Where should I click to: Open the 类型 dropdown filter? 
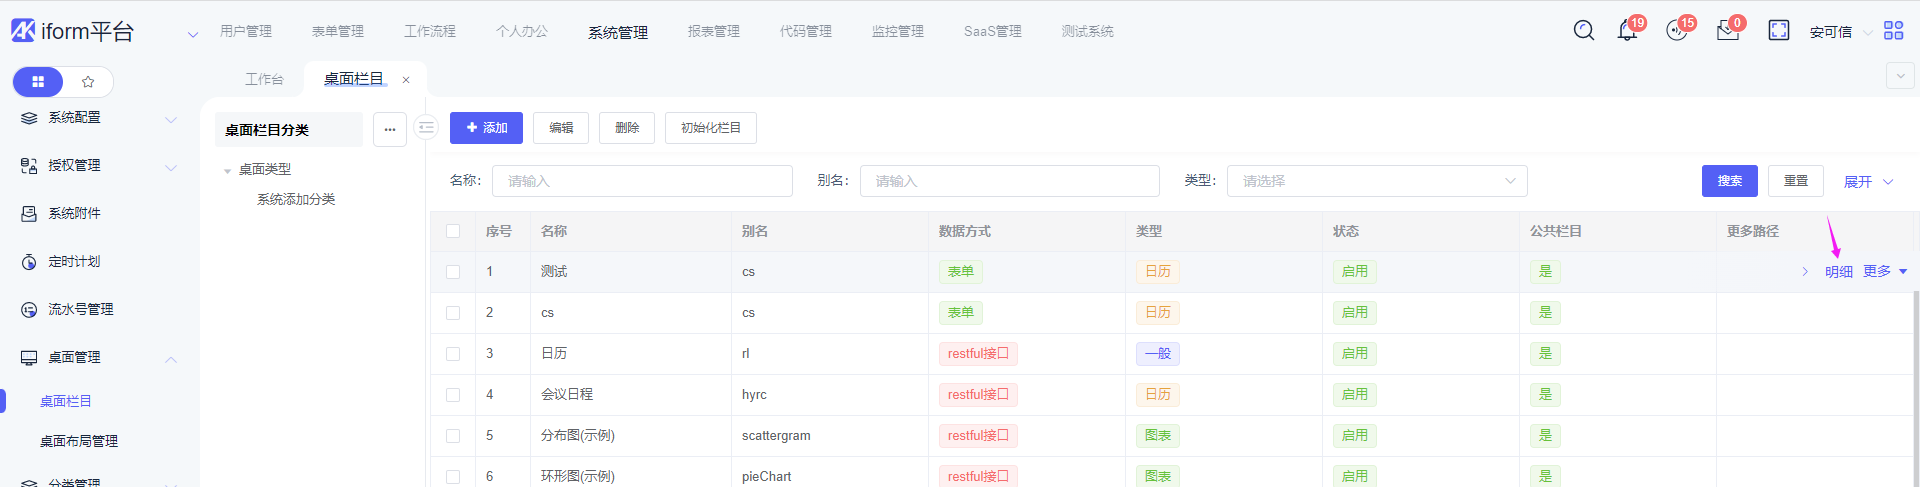click(1376, 181)
